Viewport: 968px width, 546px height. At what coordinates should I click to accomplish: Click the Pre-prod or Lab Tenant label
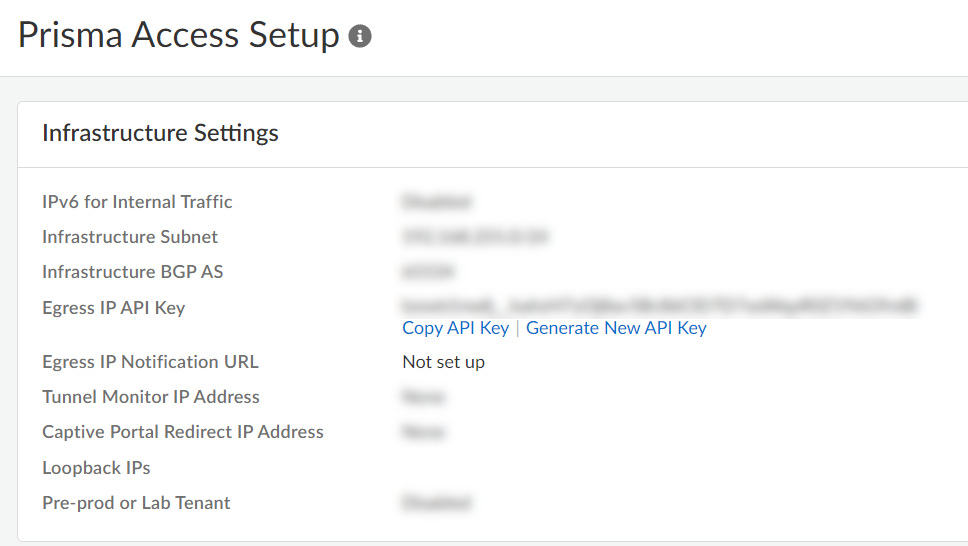click(x=136, y=503)
